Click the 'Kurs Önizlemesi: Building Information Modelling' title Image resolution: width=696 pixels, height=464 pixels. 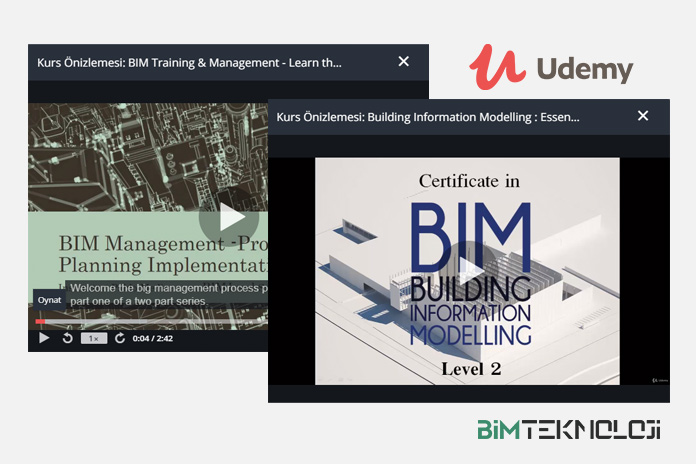(428, 117)
